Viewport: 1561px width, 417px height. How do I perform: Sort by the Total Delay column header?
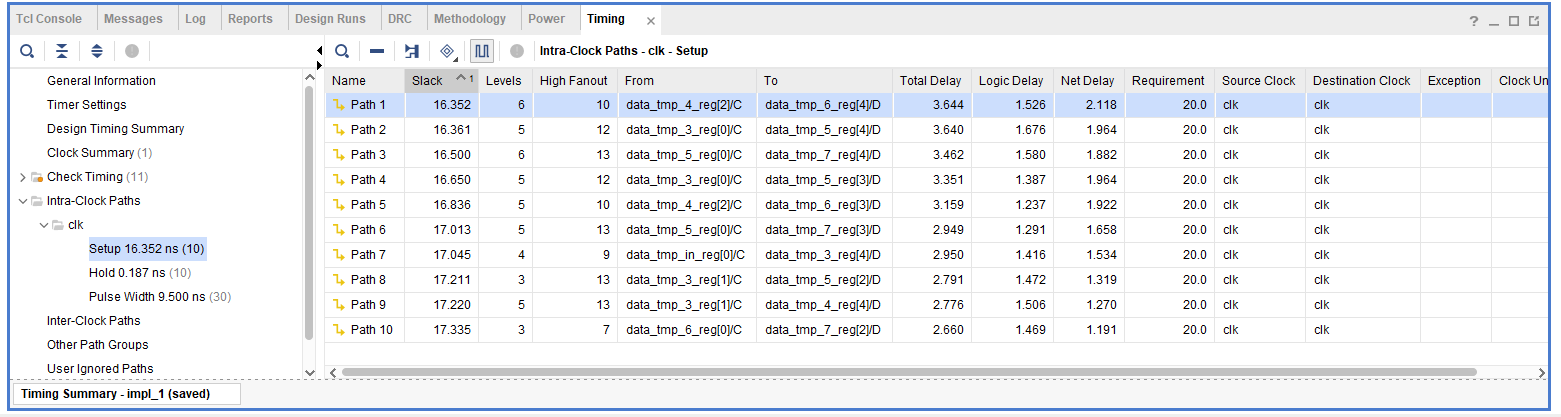coord(931,80)
